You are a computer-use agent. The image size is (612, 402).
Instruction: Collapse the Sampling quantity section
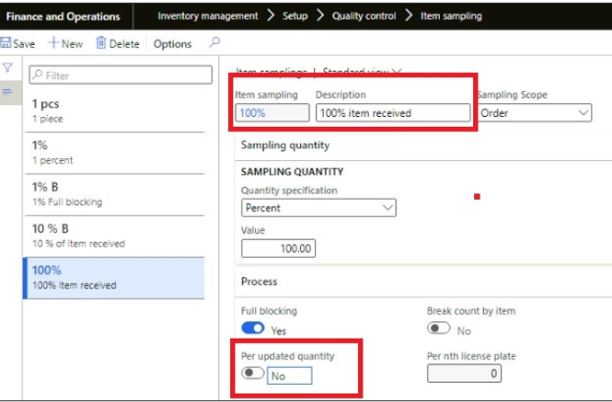285,145
